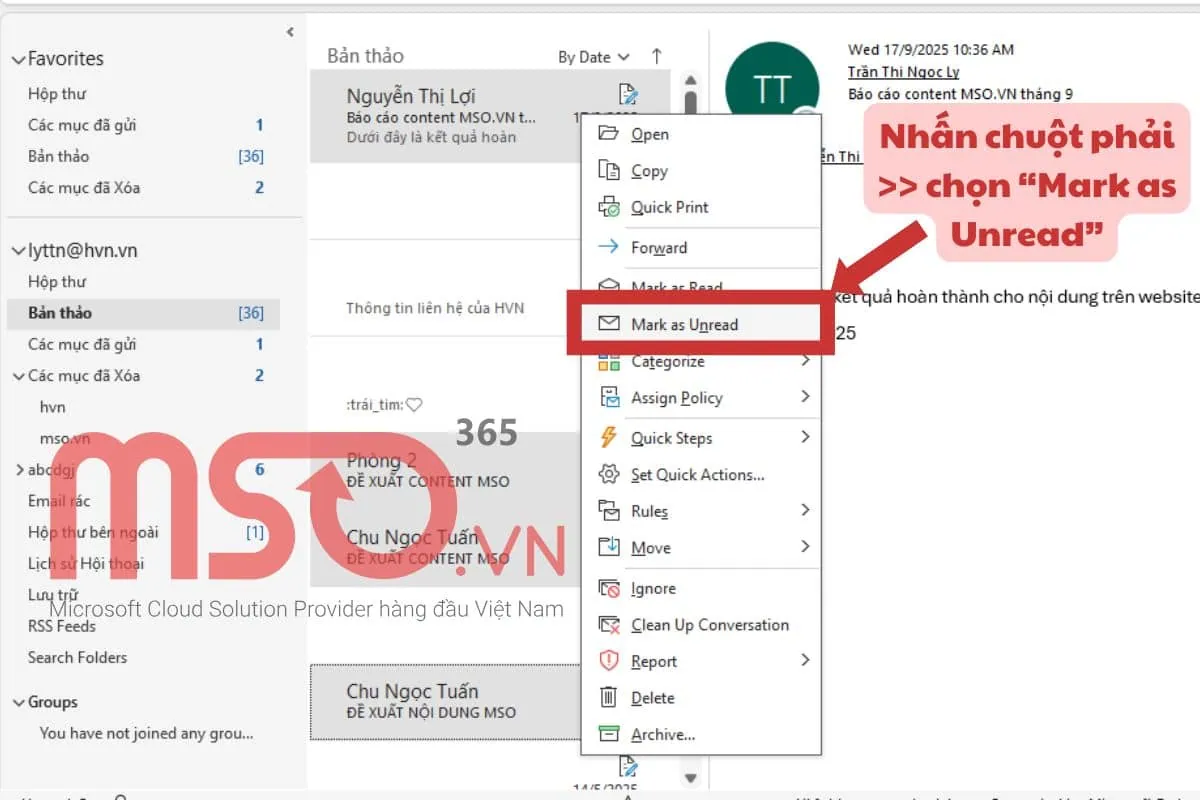The image size is (1200, 800).
Task: Click the Set Quick Actions gear icon
Action: [608, 475]
